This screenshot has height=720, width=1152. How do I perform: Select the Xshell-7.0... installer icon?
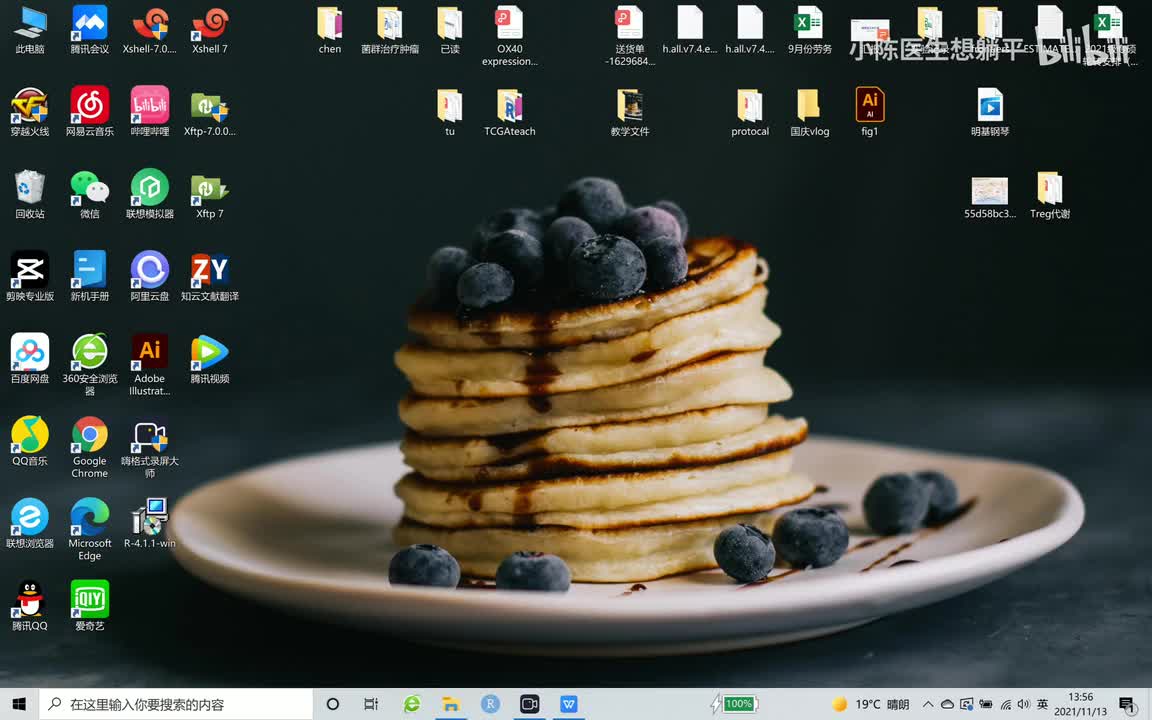point(150,30)
